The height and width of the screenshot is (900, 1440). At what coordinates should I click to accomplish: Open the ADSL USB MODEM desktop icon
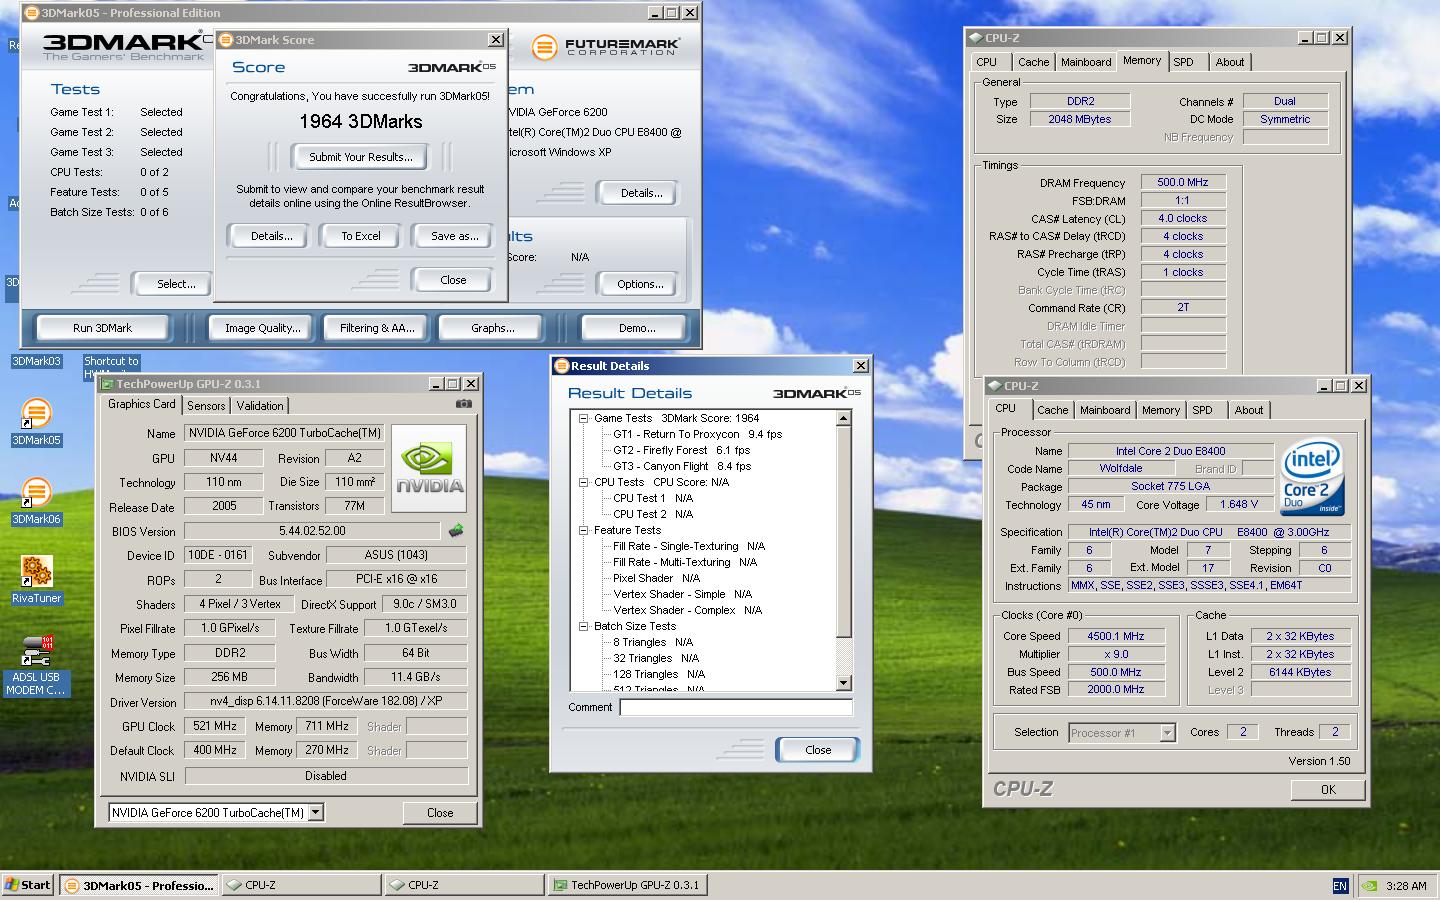36,651
